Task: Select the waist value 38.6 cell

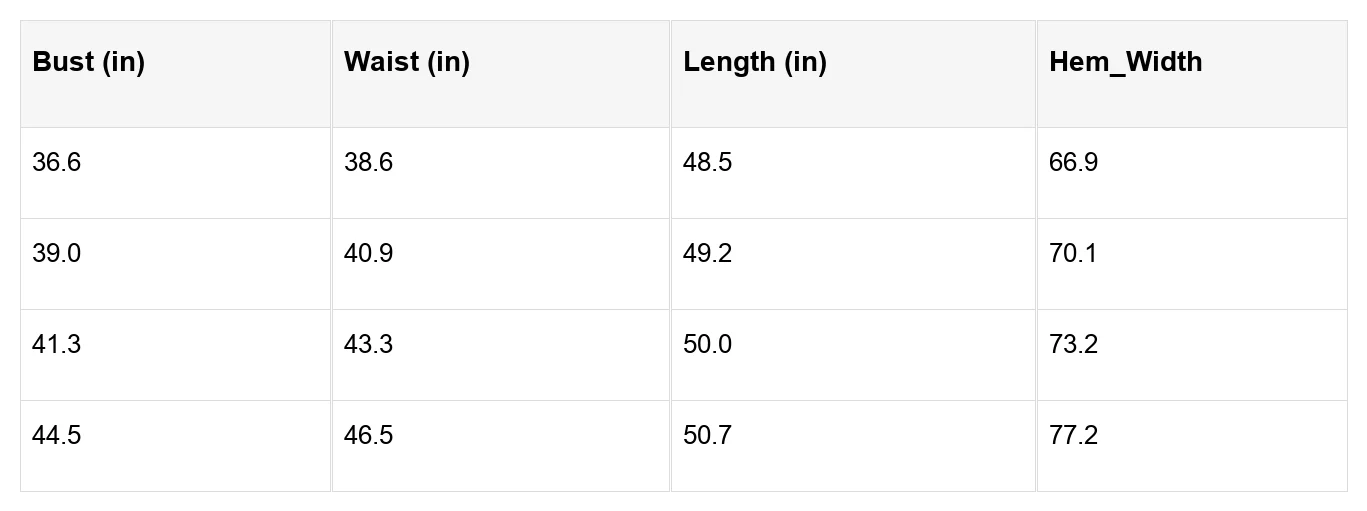Action: point(501,173)
